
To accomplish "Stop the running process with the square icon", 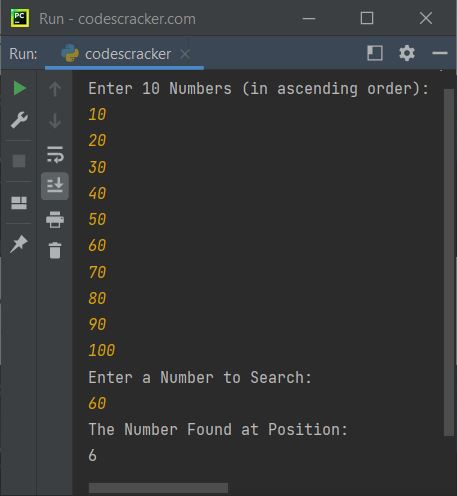I will click(19, 161).
